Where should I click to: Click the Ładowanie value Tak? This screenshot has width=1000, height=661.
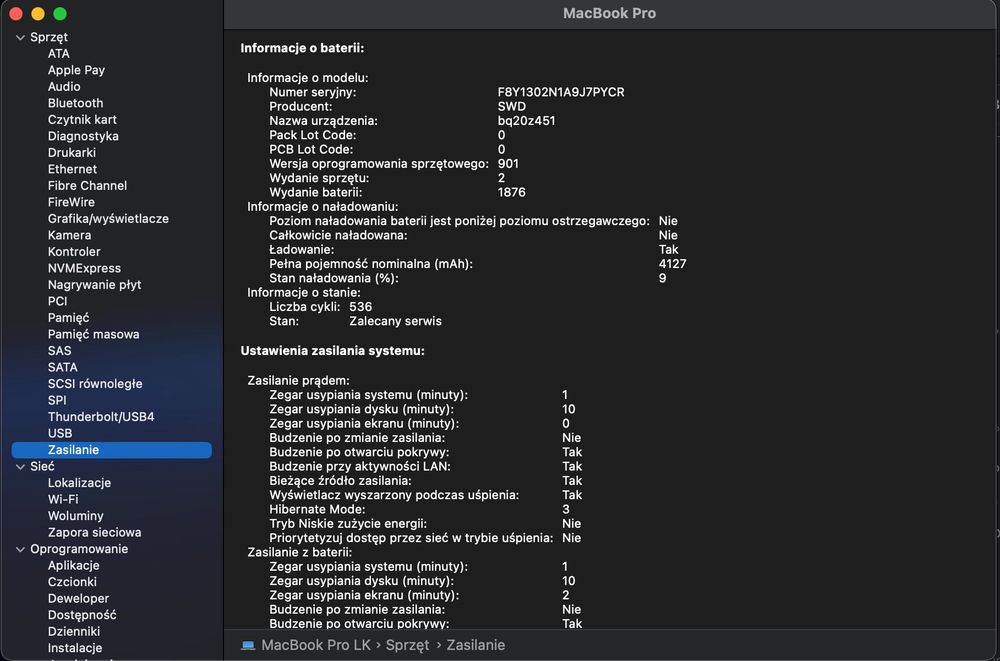[x=668, y=249]
